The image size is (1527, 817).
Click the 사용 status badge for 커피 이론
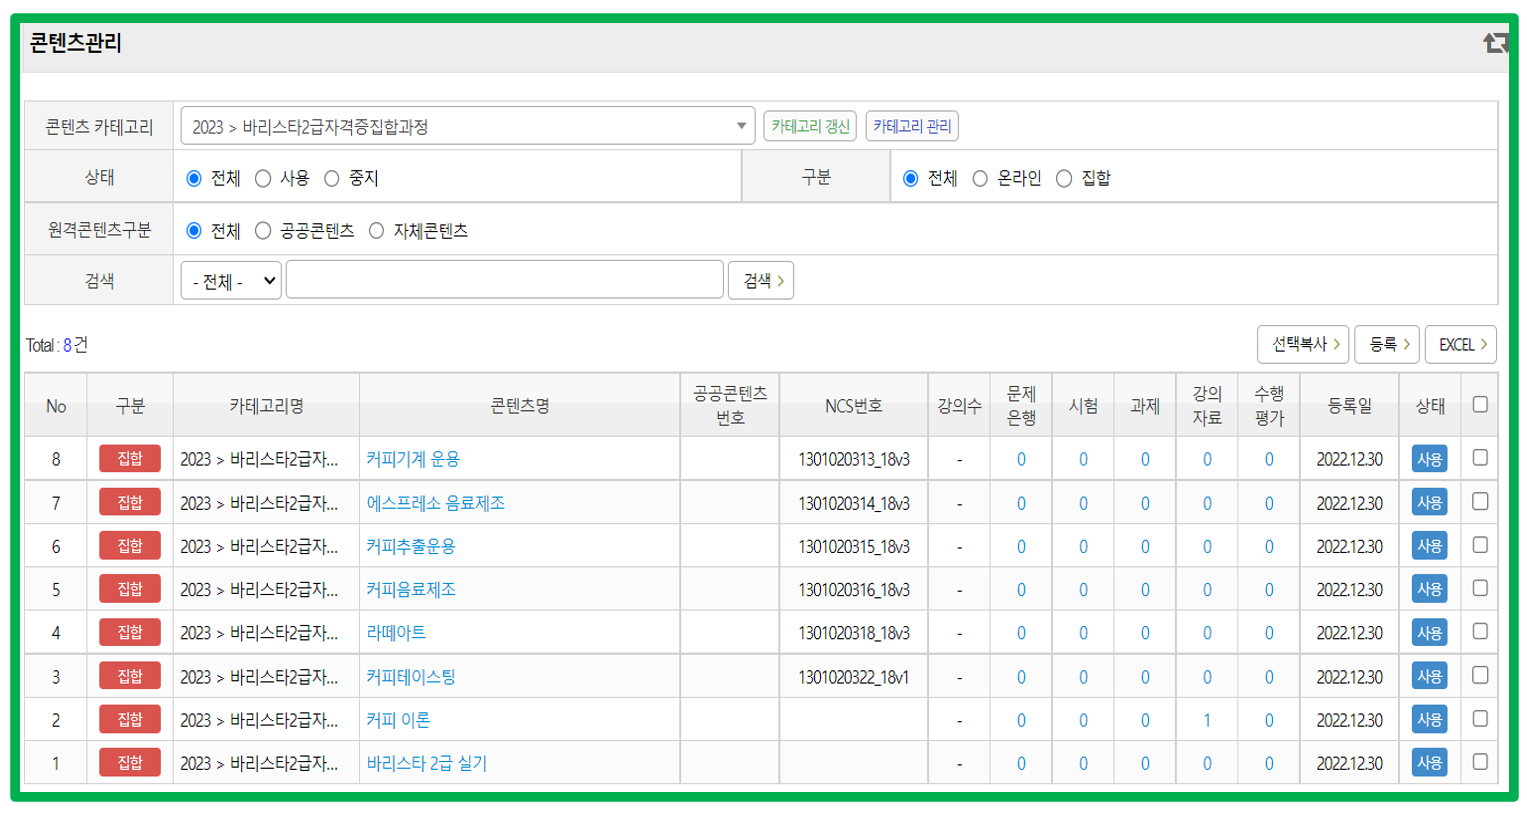pyautogui.click(x=1429, y=720)
